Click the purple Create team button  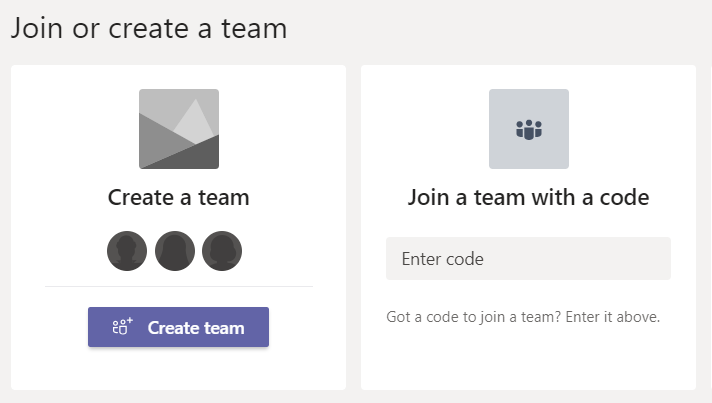[x=178, y=327]
